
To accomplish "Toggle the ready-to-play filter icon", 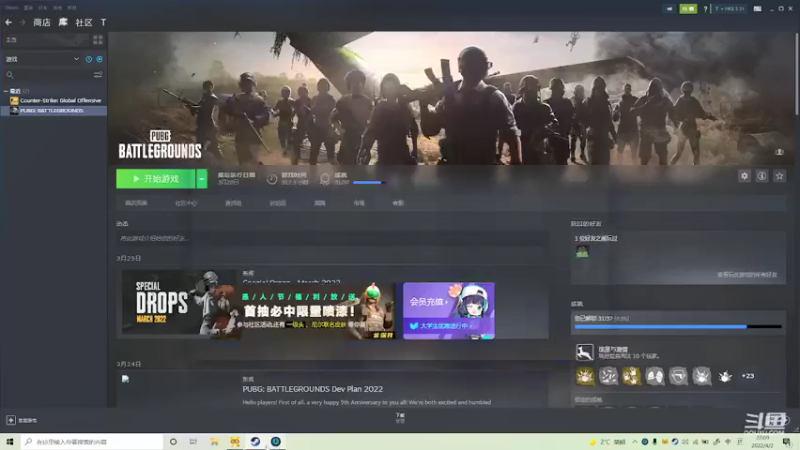I will 99,59.
